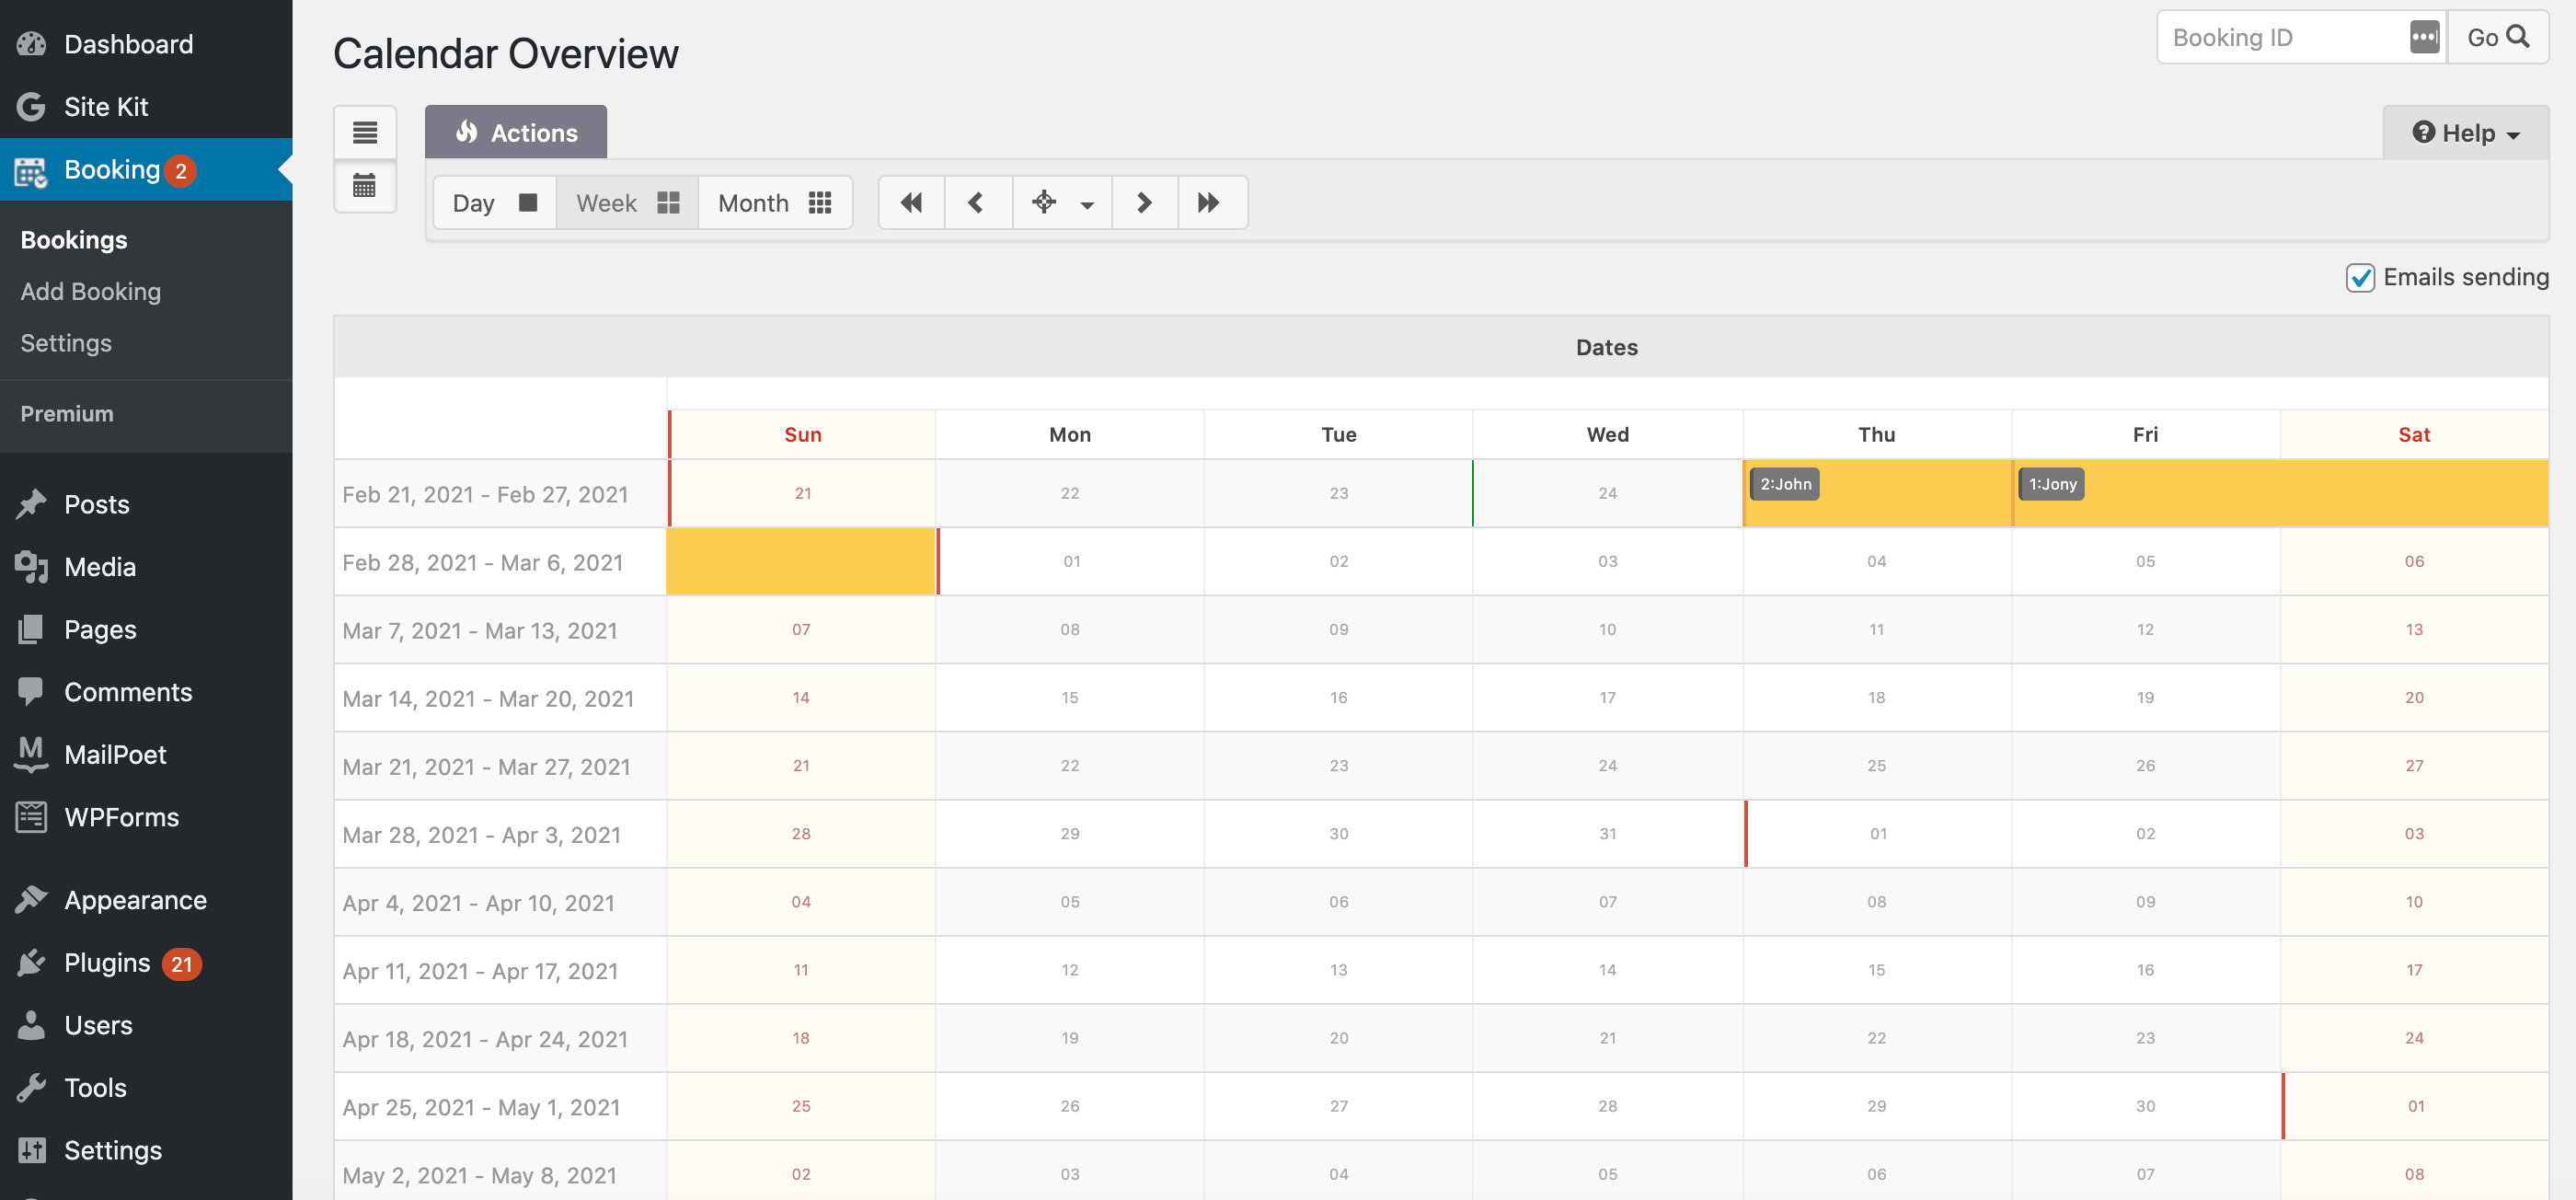Click the calendar overview view icon
The image size is (2576, 1200).
(x=364, y=186)
